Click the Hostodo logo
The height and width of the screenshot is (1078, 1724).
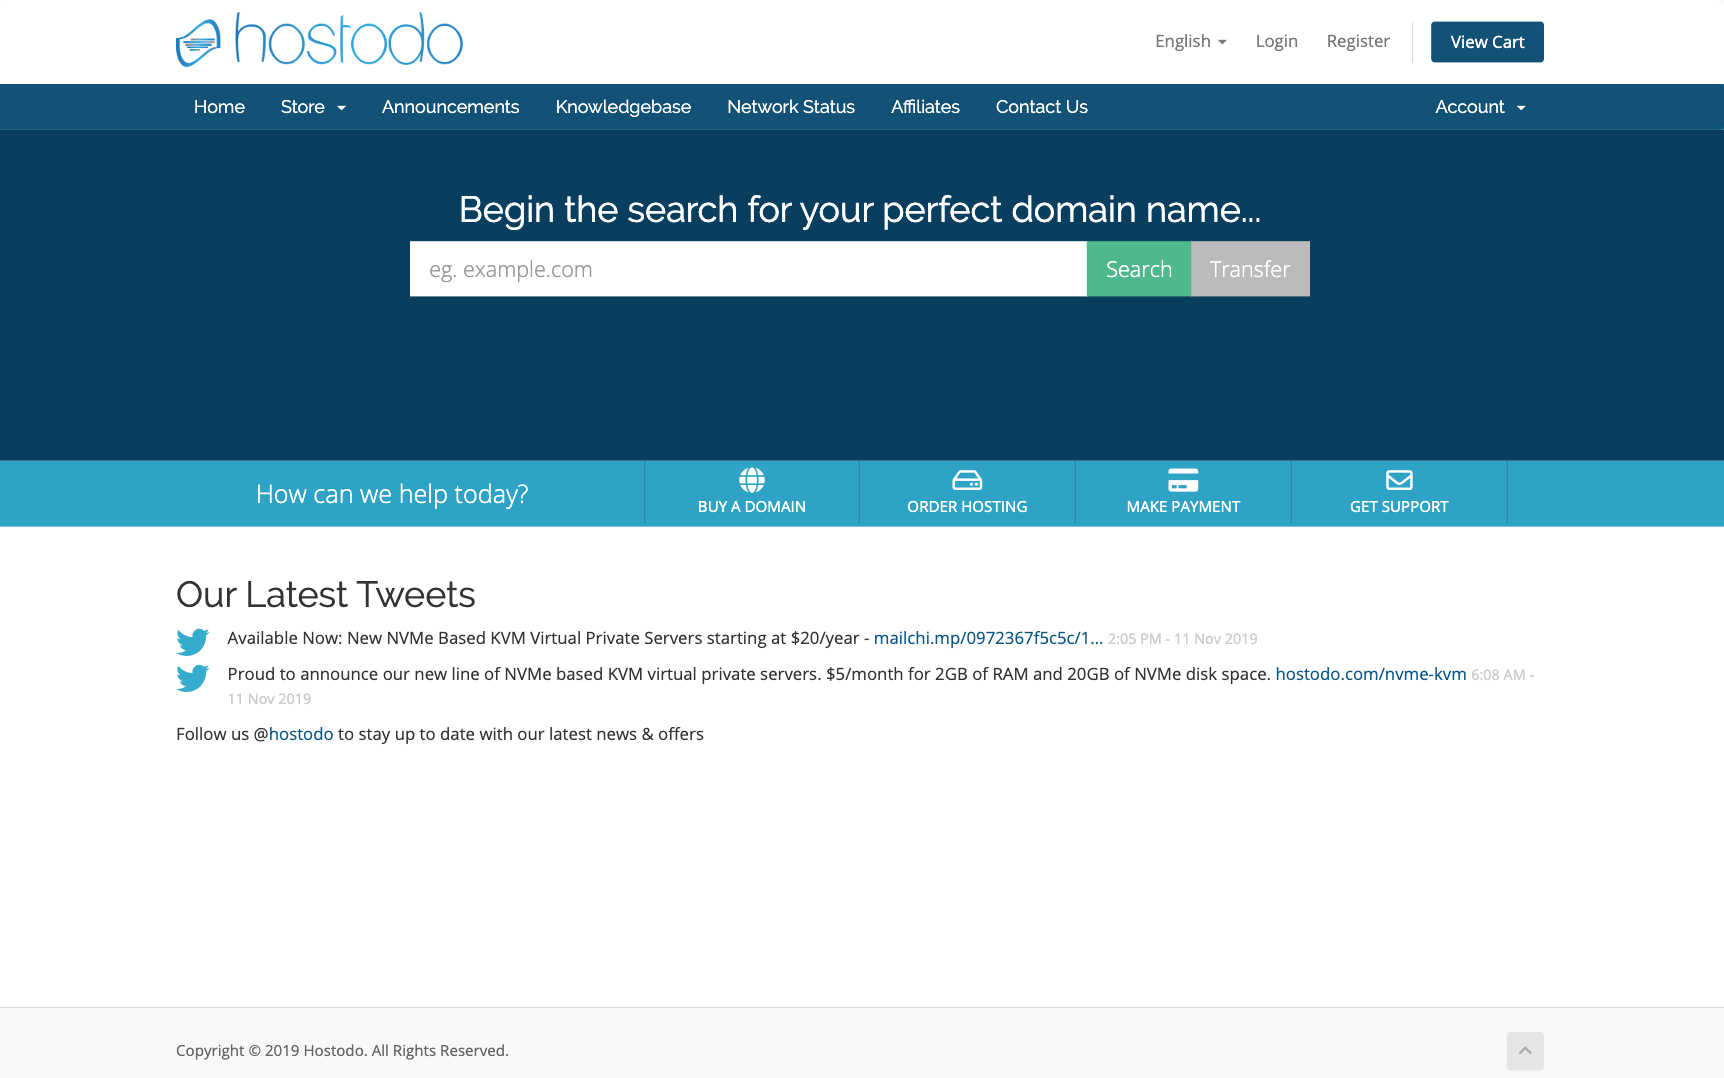[x=319, y=40]
